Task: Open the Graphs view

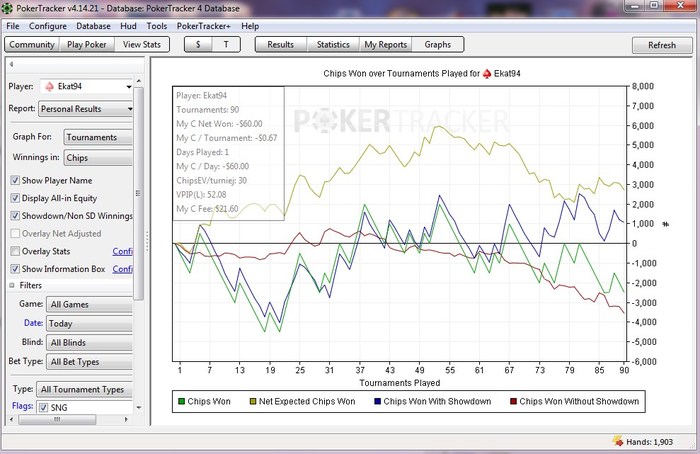Action: click(x=438, y=45)
